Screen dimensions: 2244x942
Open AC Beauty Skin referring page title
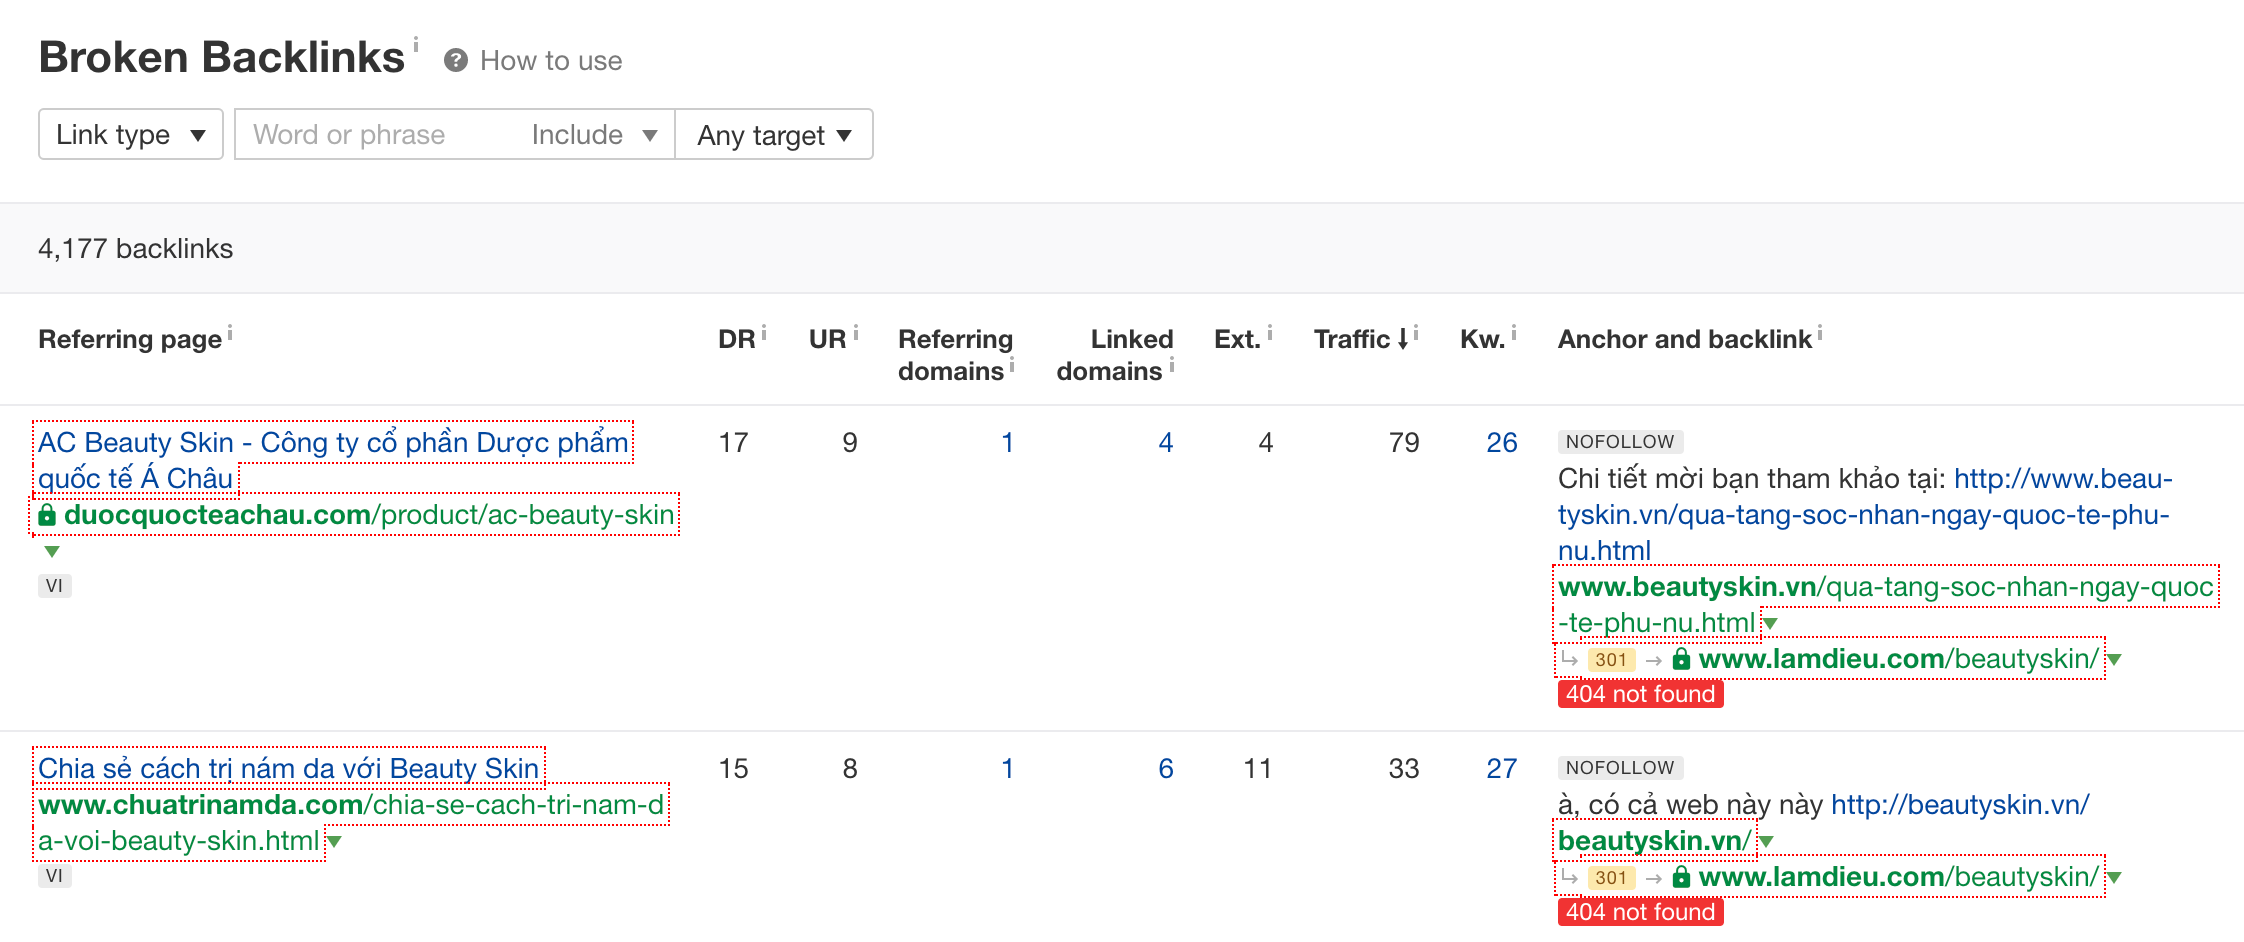coord(334,460)
